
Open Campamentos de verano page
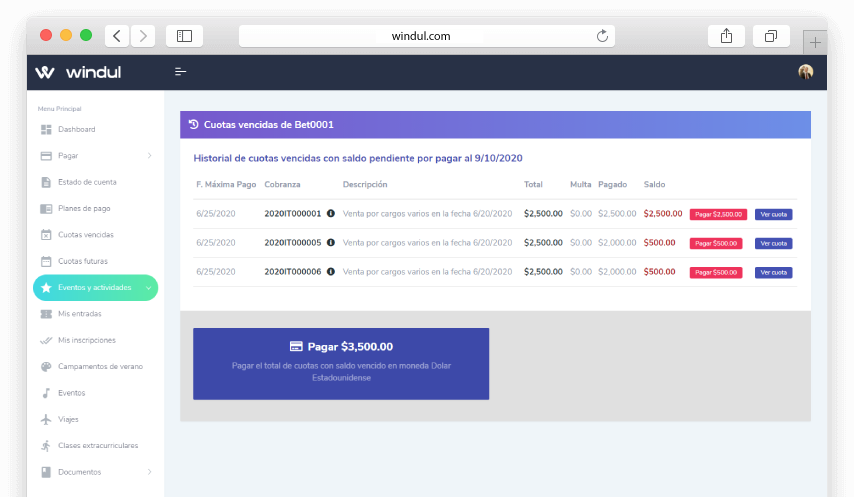click(x=100, y=367)
